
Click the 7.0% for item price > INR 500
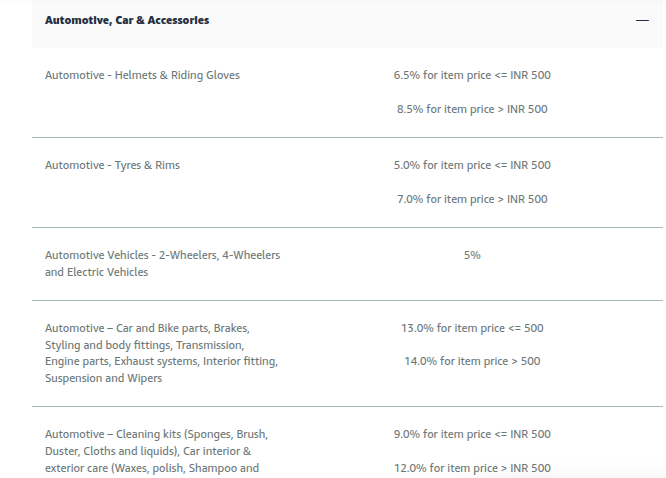[472, 199]
